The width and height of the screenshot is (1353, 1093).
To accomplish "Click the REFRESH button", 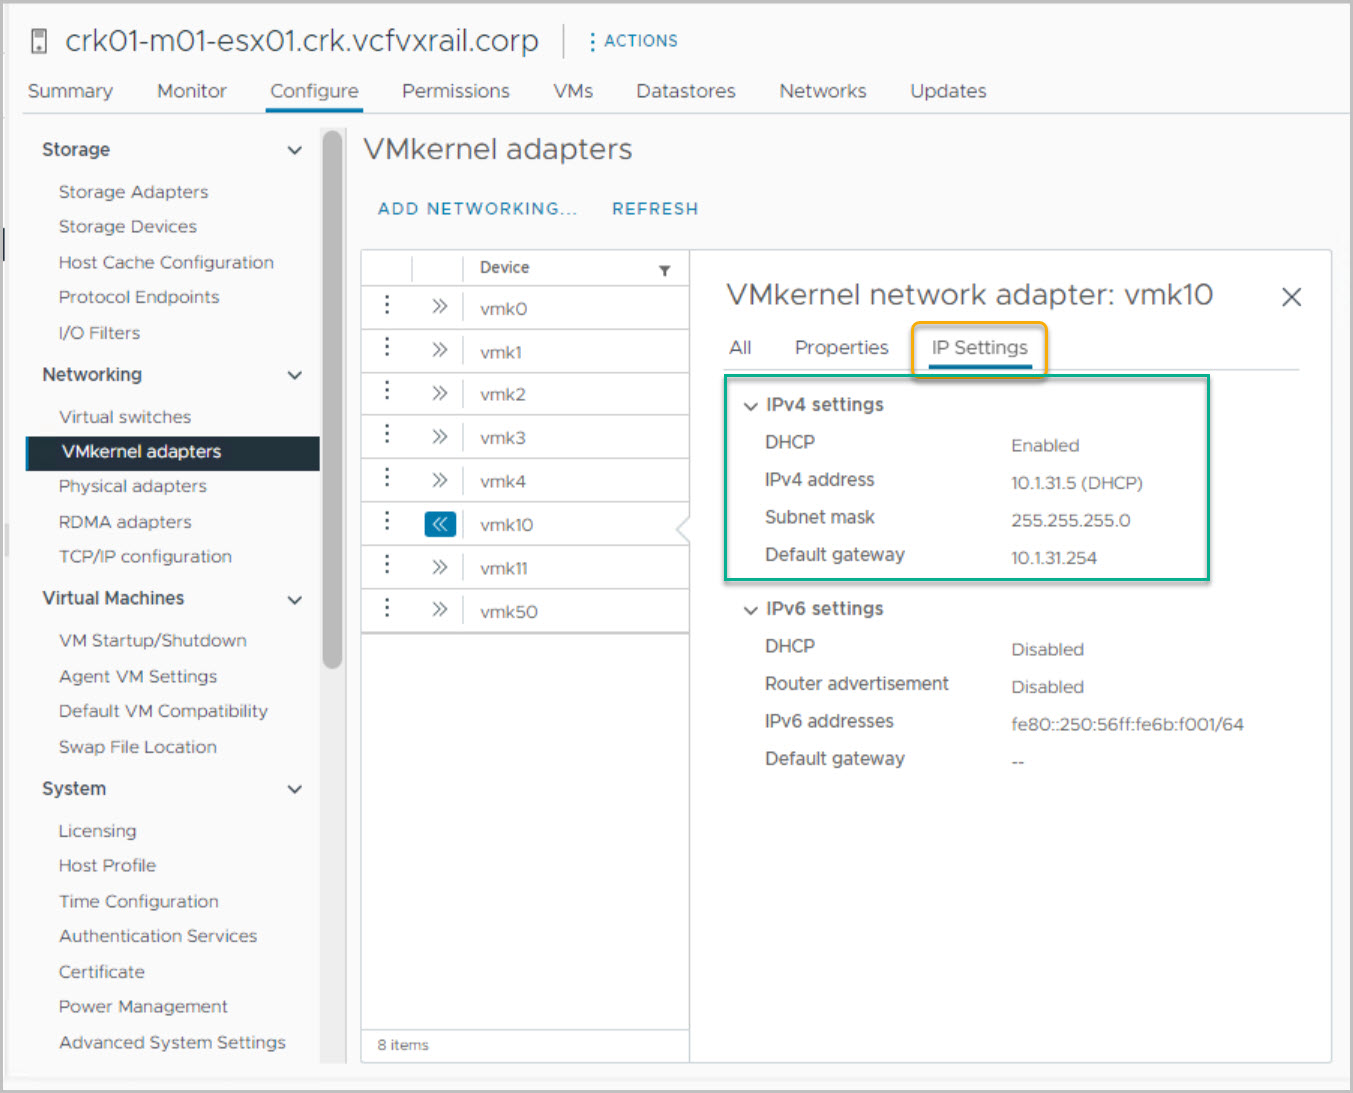I will pyautogui.click(x=655, y=209).
